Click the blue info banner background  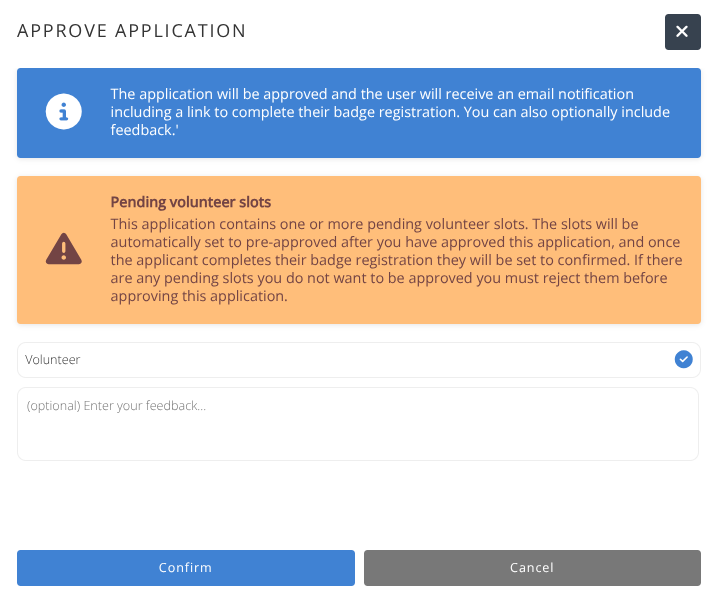point(359,113)
